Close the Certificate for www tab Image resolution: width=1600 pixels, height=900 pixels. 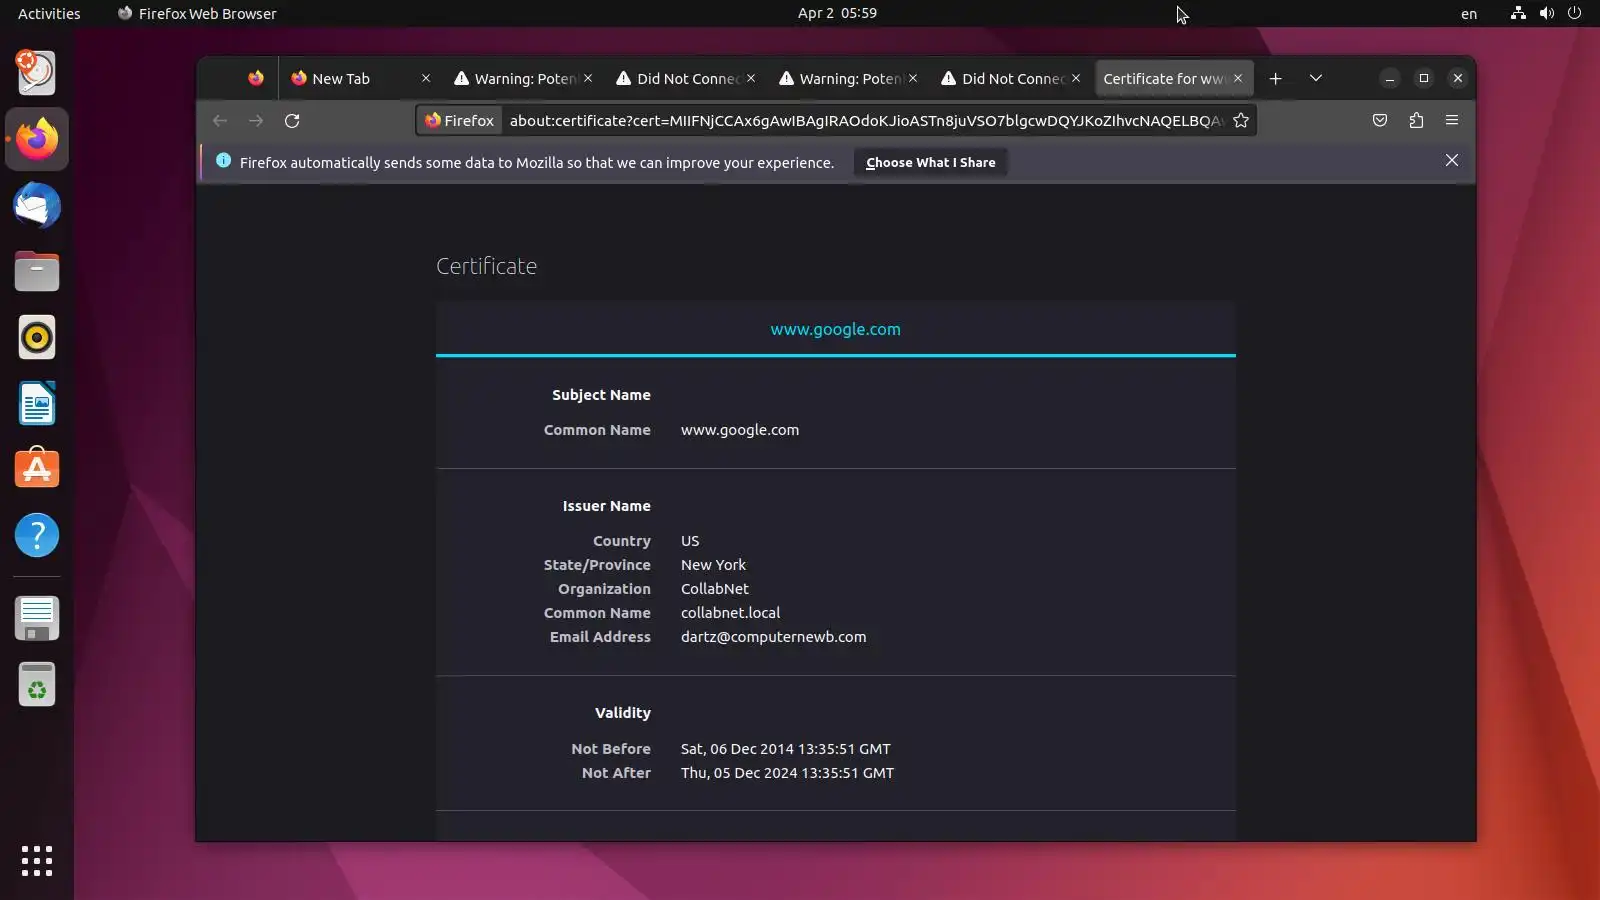tap(1238, 78)
